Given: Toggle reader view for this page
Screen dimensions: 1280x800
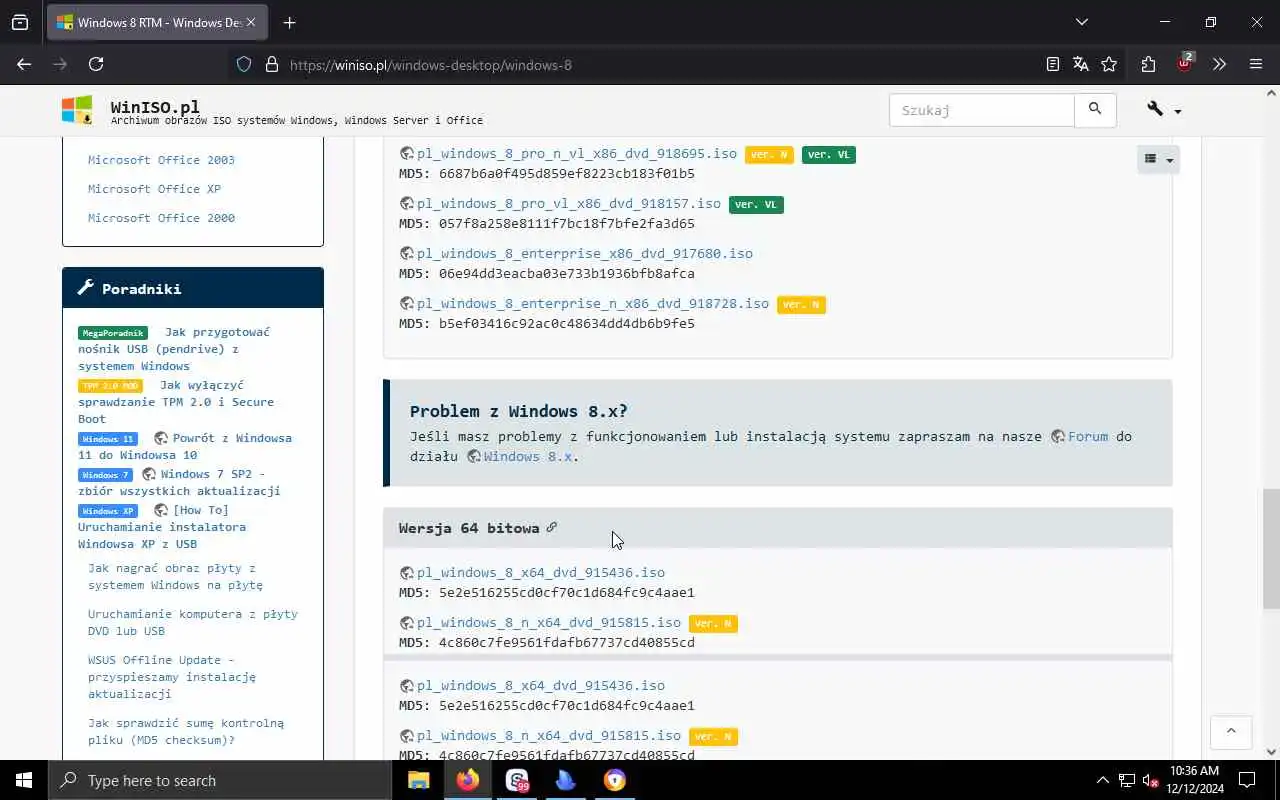Looking at the screenshot, I should click(1052, 64).
